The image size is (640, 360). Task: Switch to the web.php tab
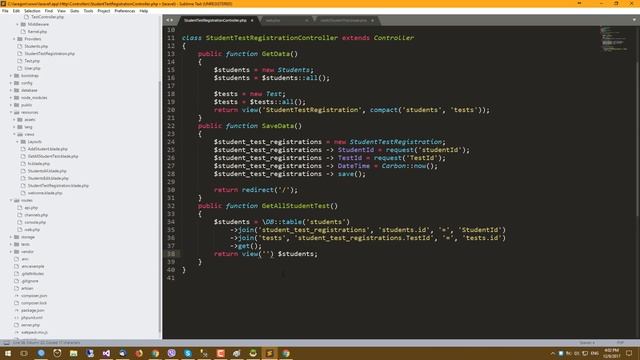(x=273, y=20)
